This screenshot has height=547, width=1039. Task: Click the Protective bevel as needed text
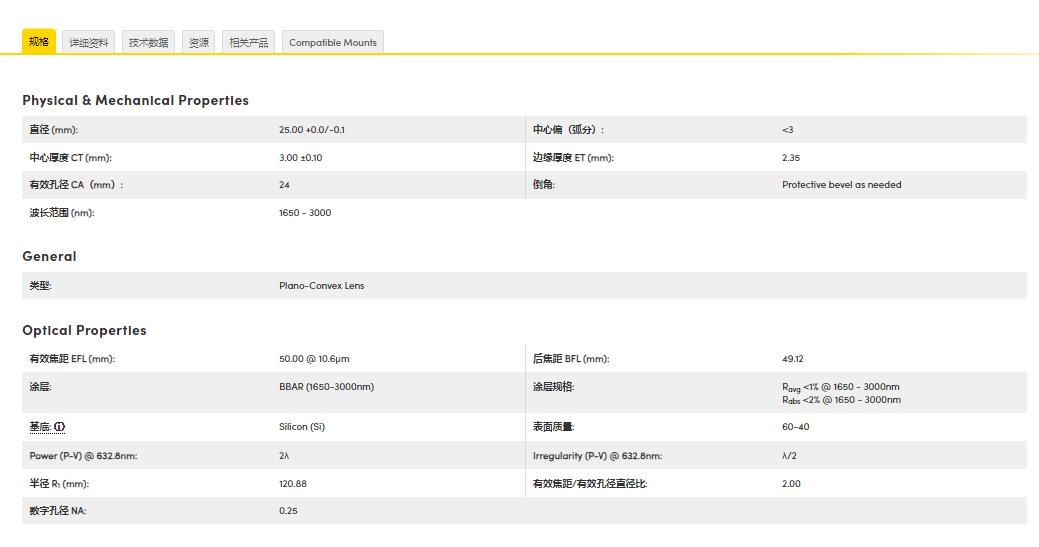click(841, 185)
